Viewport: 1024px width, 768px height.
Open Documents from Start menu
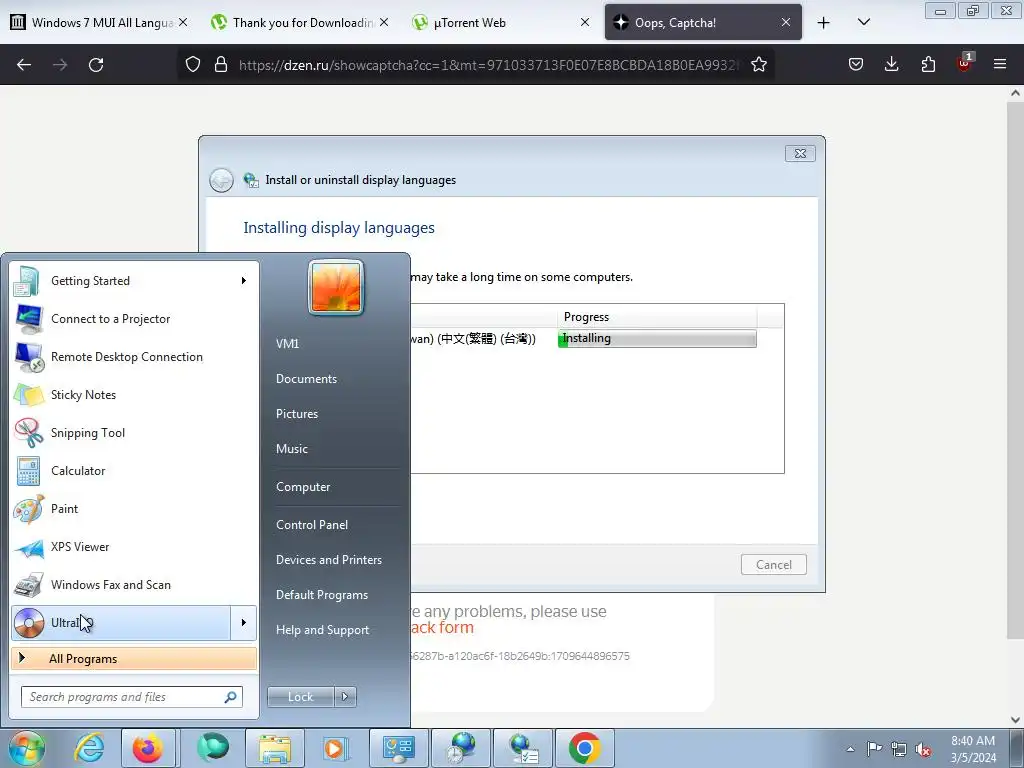[x=306, y=379]
